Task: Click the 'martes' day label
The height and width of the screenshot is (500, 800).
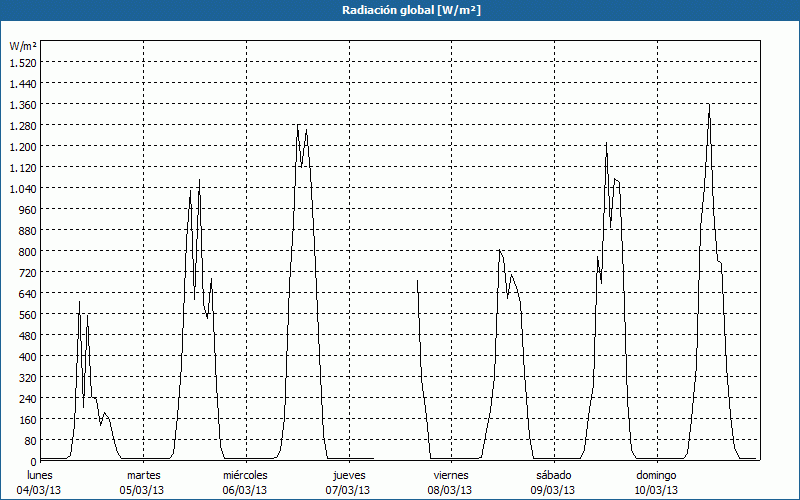Action: coord(144,475)
